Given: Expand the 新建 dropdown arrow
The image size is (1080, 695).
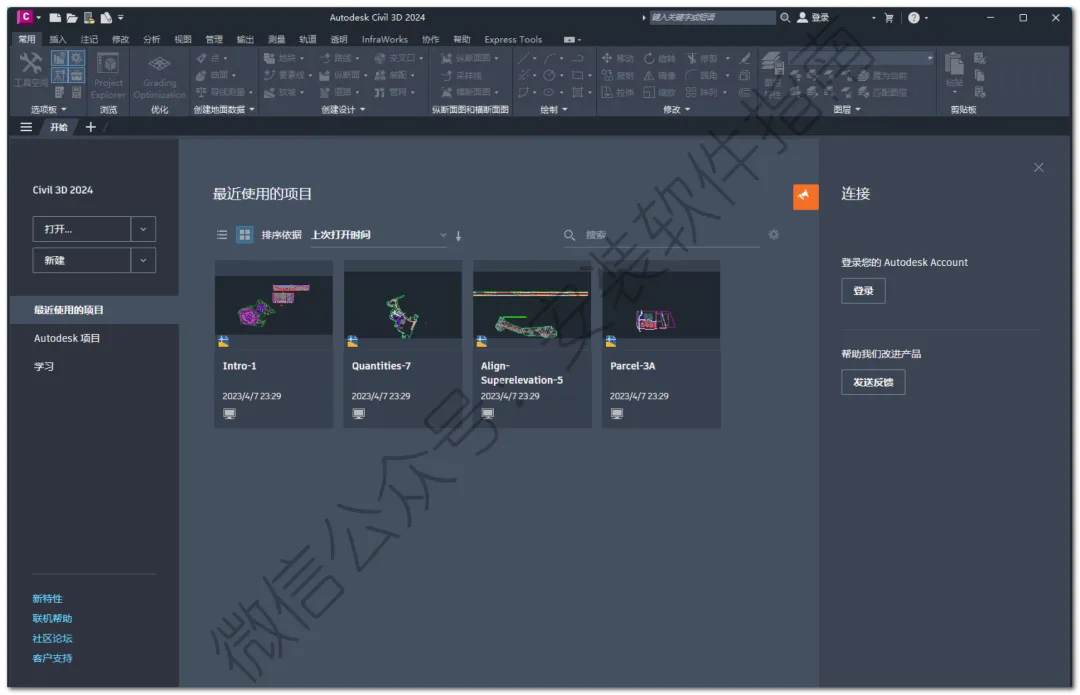Looking at the screenshot, I should 143,260.
